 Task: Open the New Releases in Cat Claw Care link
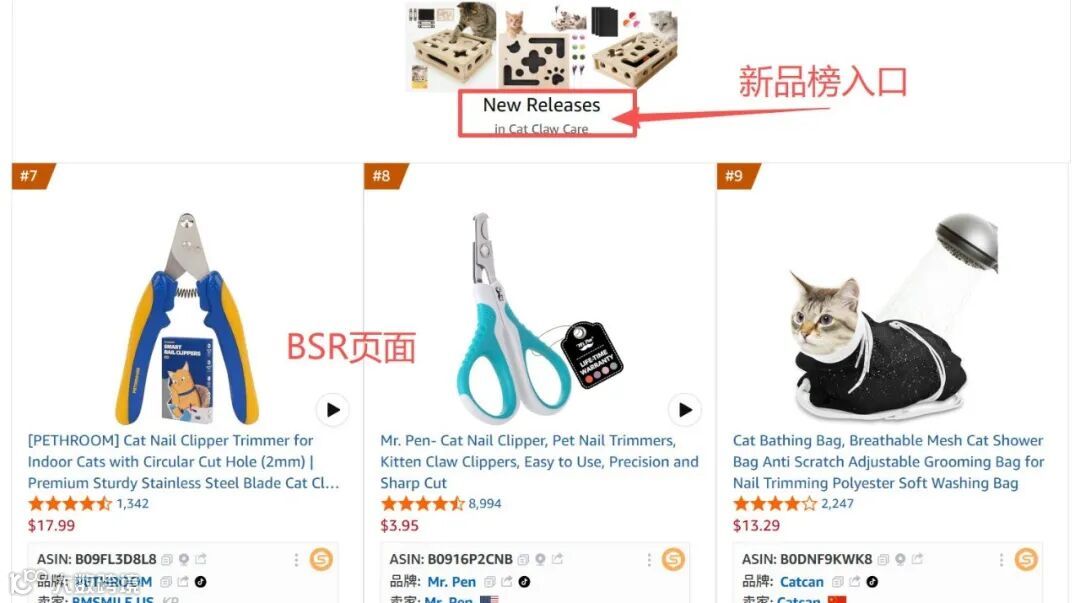click(541, 114)
